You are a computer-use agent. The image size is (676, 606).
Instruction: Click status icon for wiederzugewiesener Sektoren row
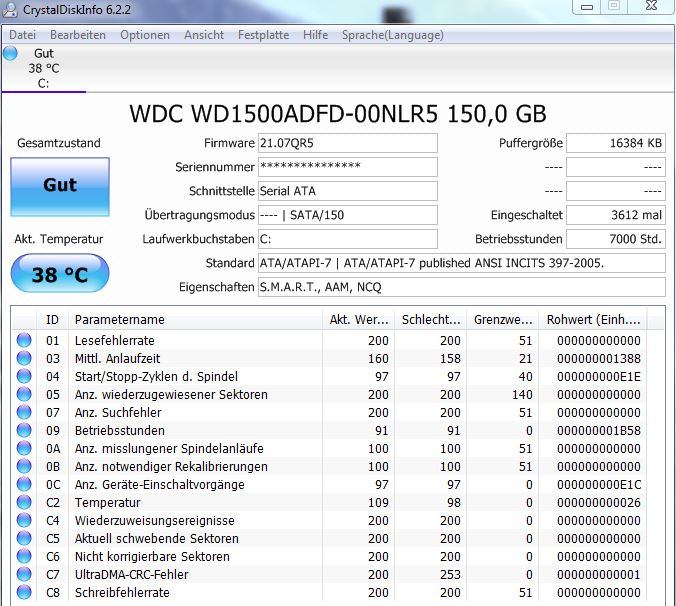click(24, 394)
